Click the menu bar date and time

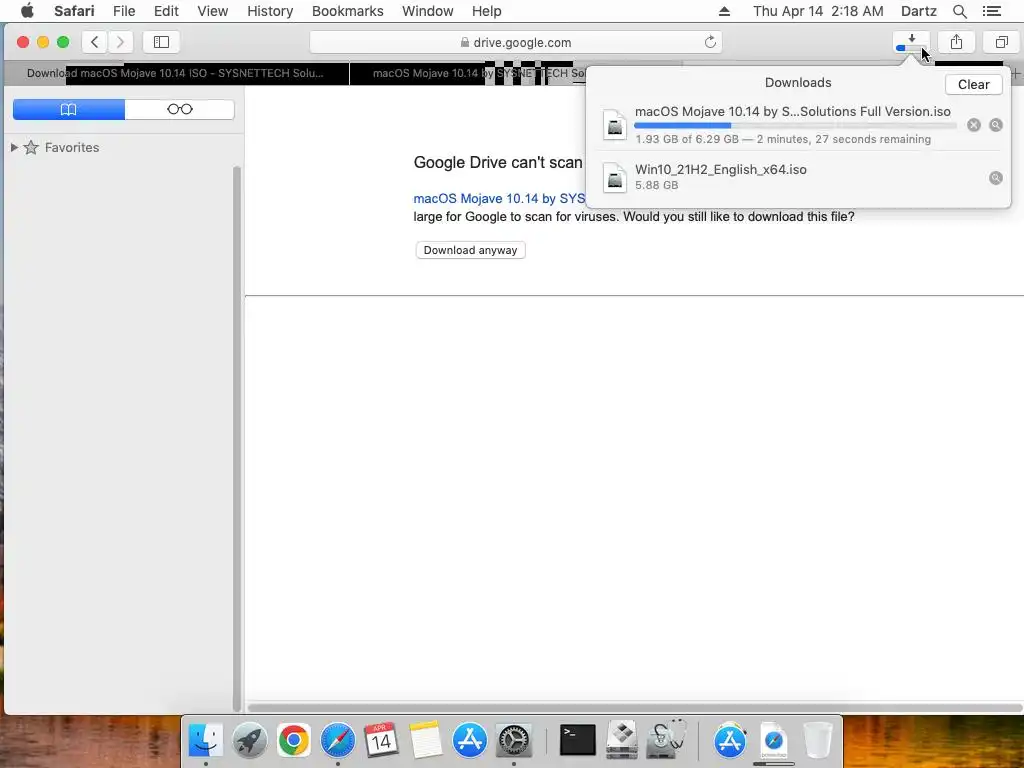pos(818,11)
